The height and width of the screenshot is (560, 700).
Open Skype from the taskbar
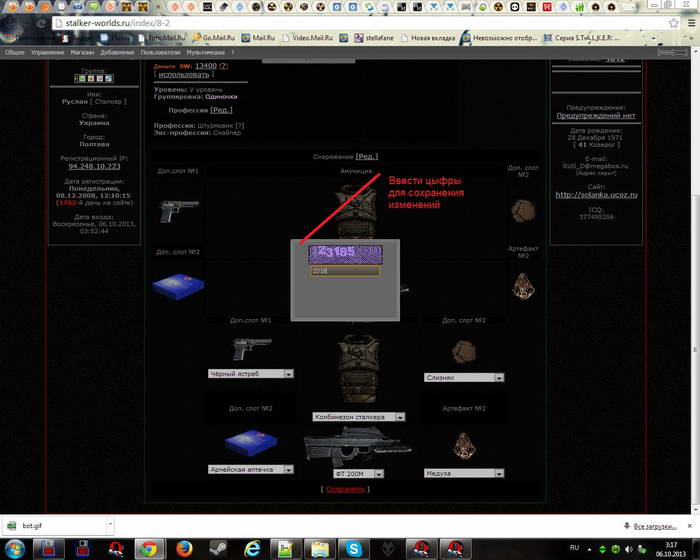[353, 549]
